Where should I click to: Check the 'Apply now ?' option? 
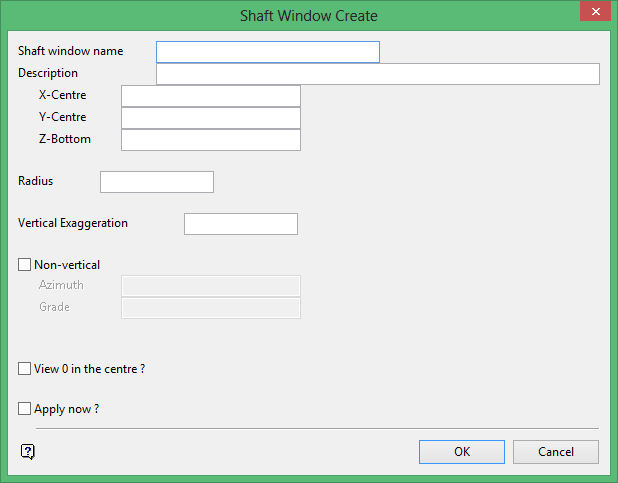(25, 409)
